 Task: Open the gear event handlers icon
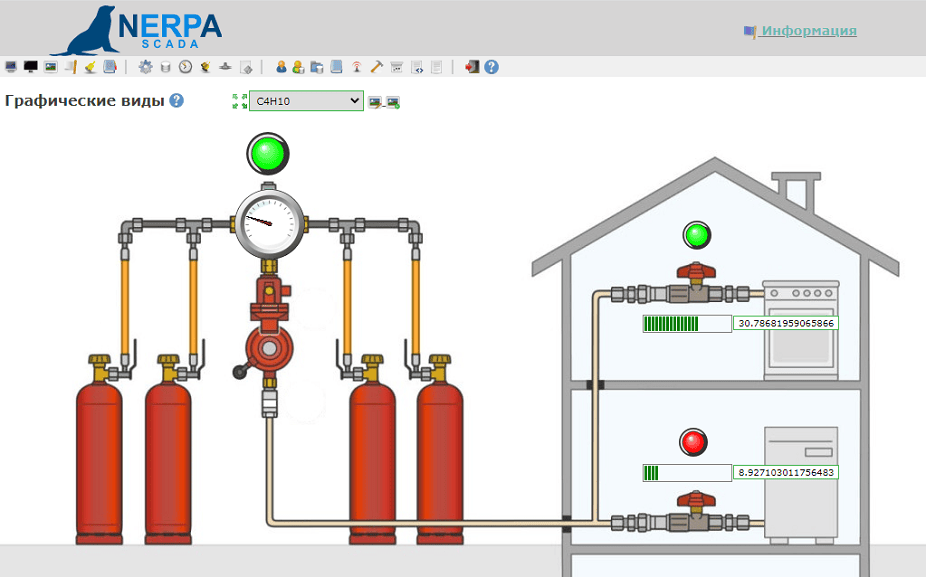coord(145,67)
